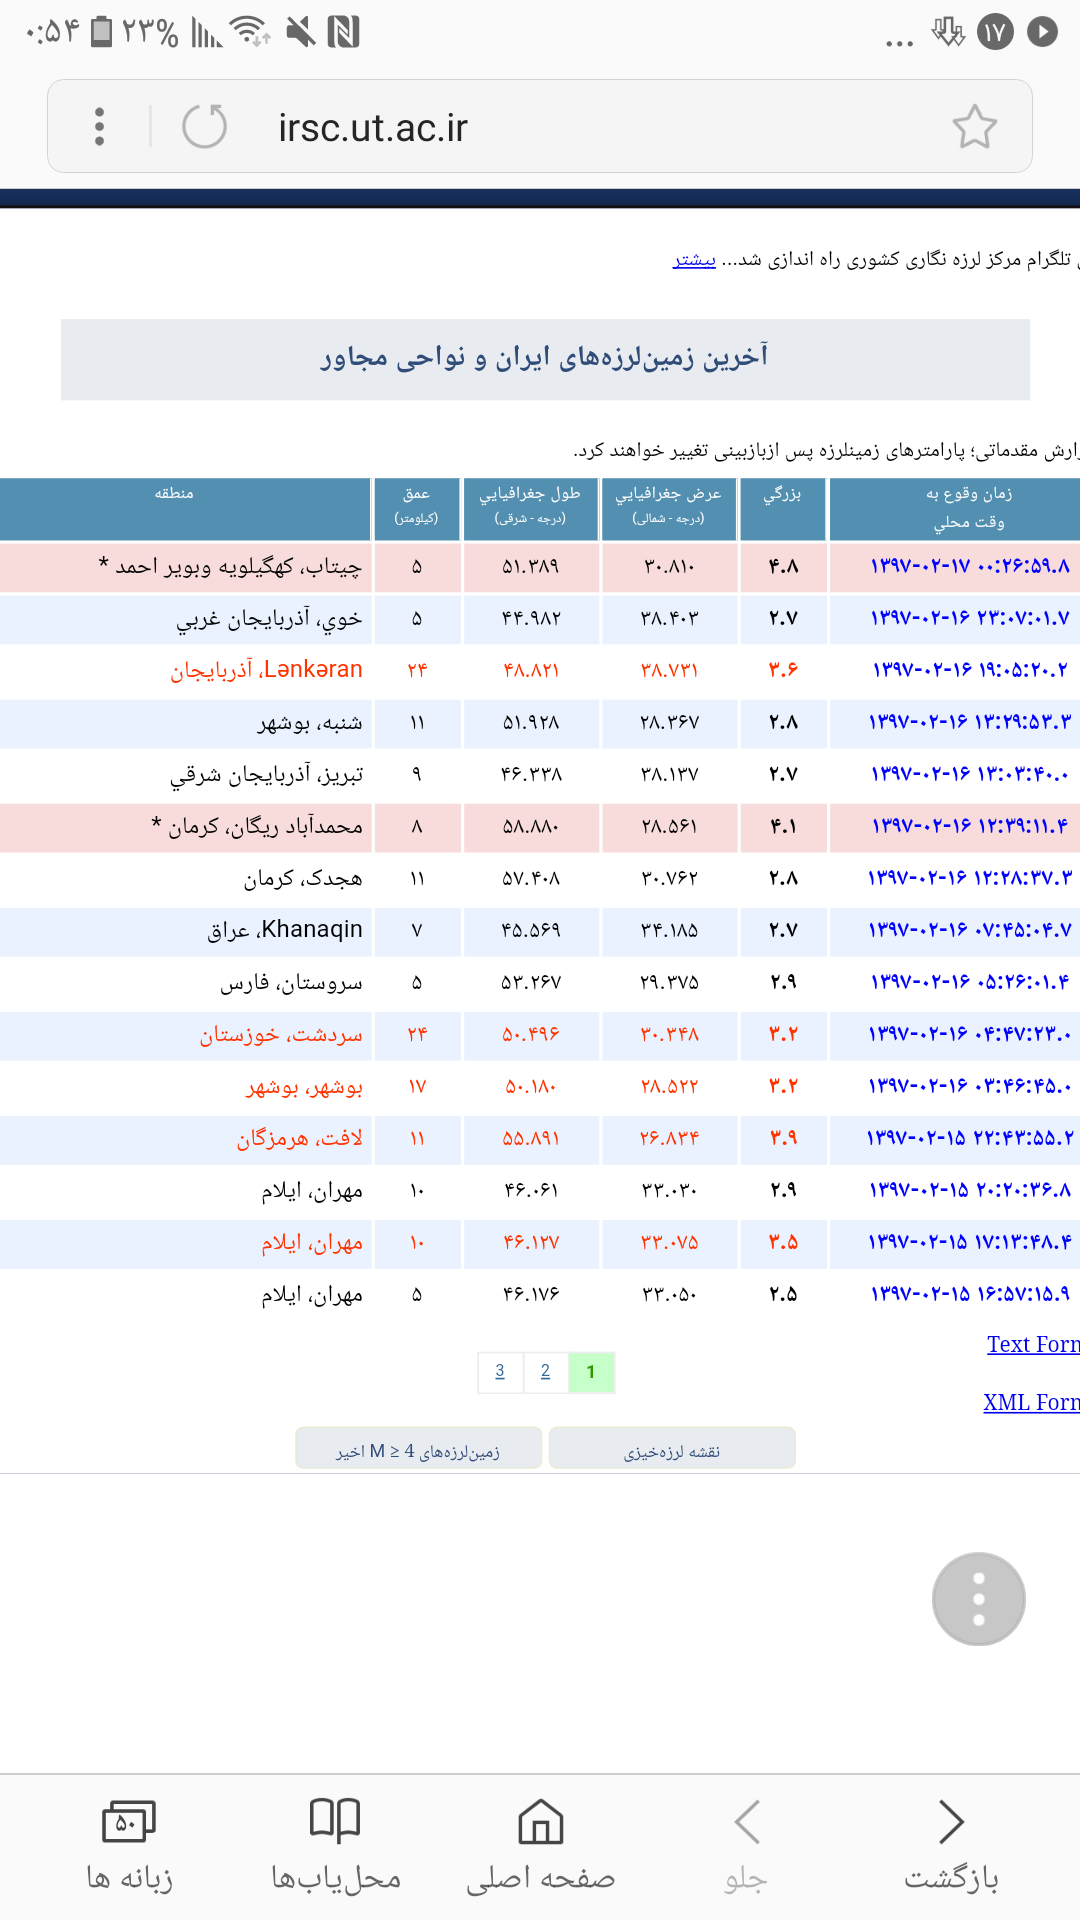
Task: Go back using bottom bar arrow
Action: click(x=951, y=1847)
